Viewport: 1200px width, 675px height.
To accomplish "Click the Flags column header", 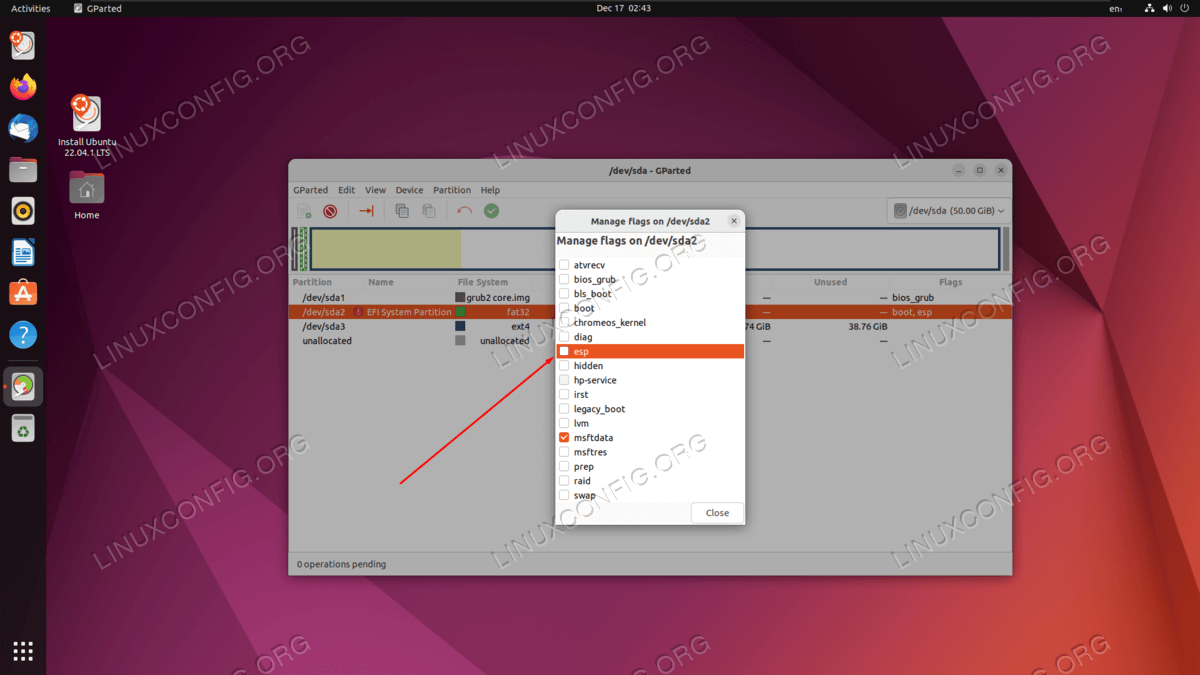I will [950, 282].
